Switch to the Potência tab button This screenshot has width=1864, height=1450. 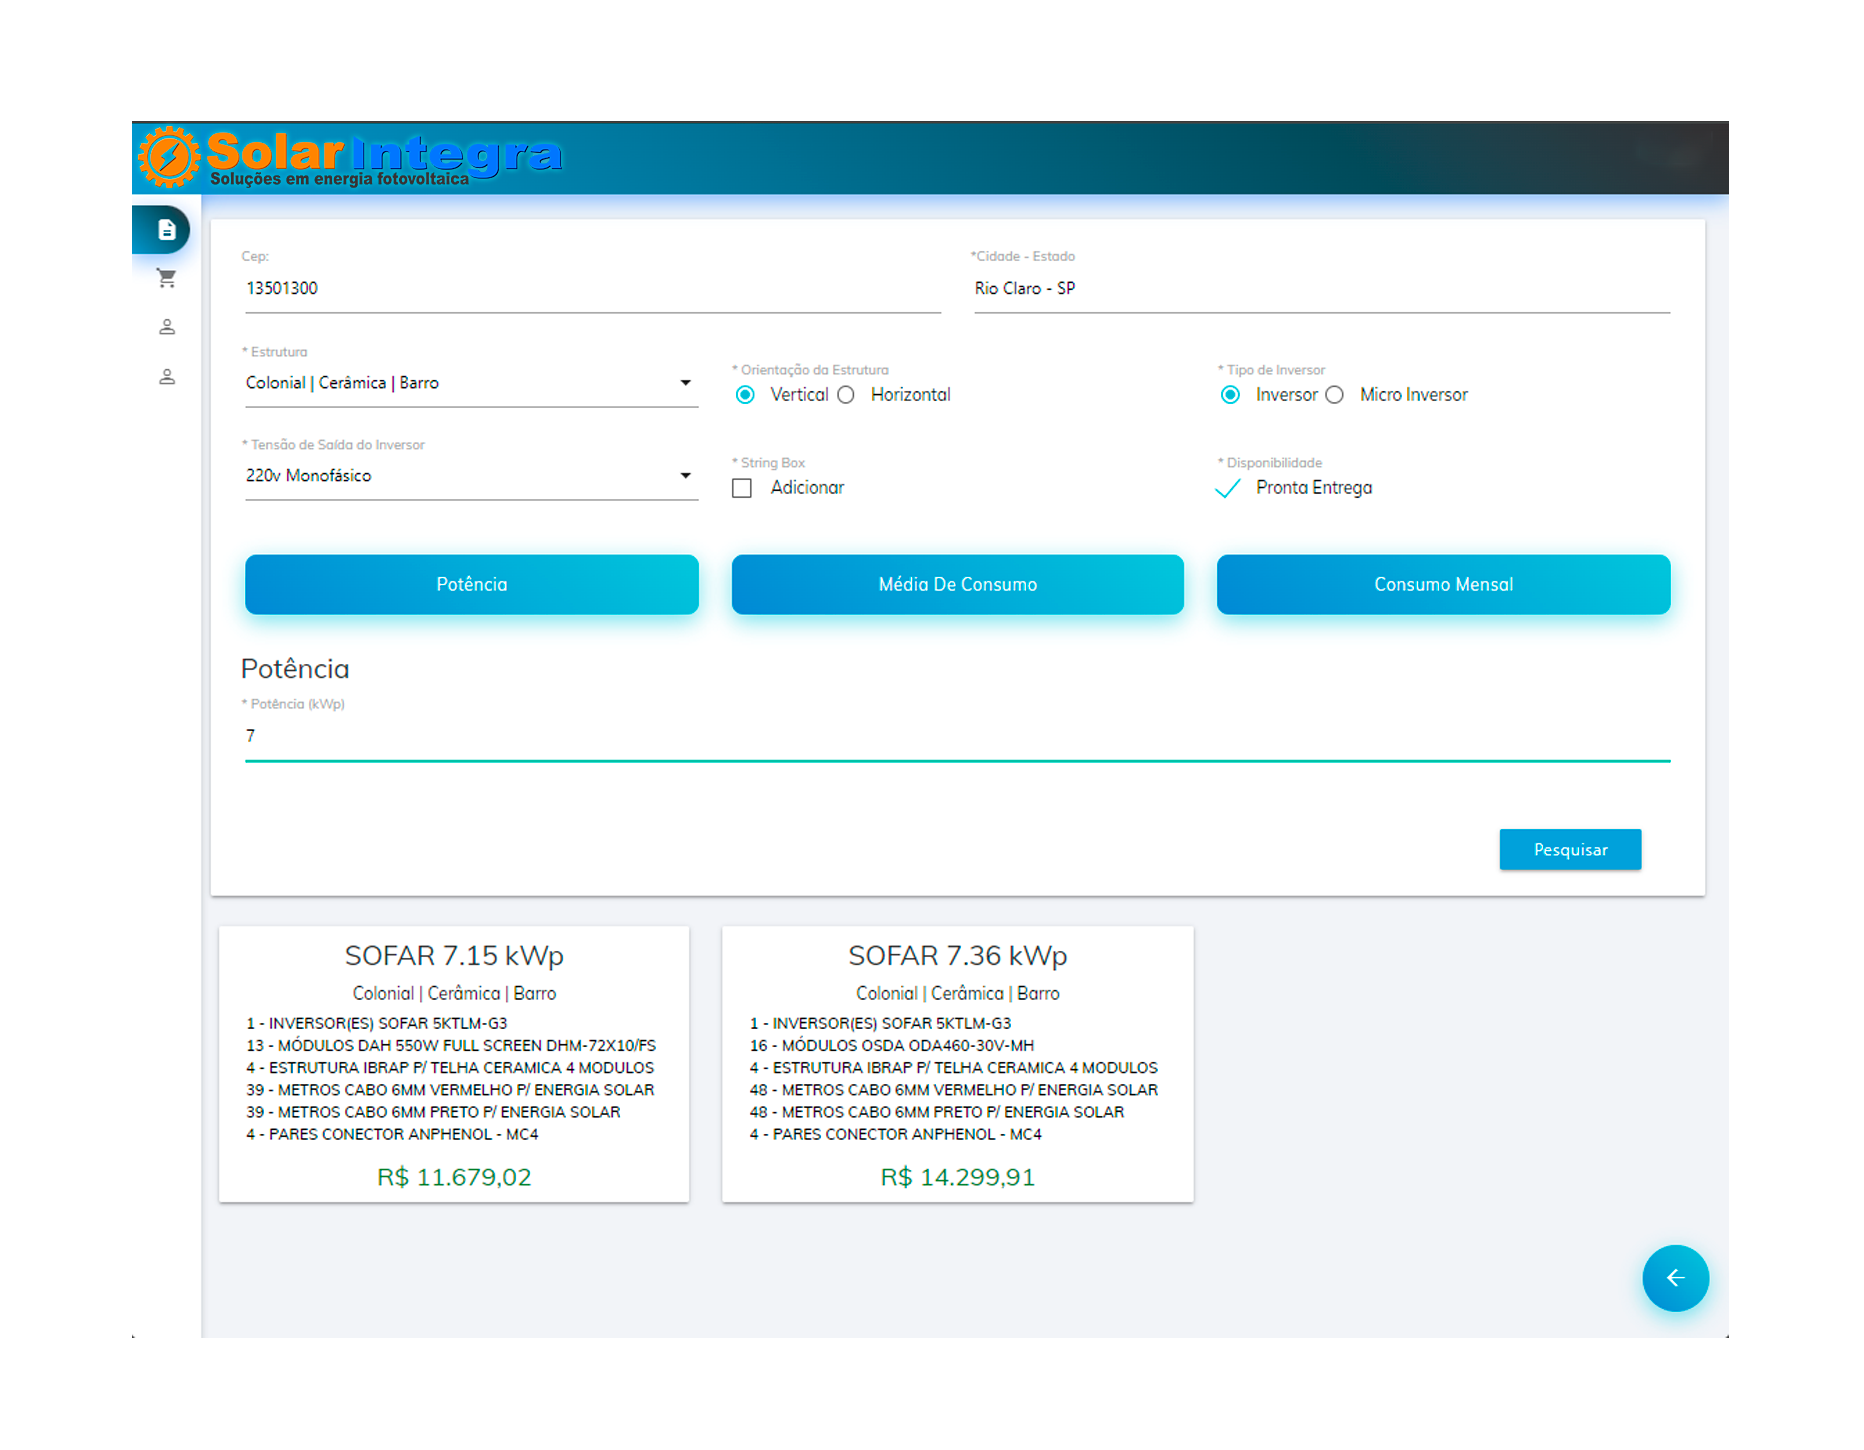[471, 584]
